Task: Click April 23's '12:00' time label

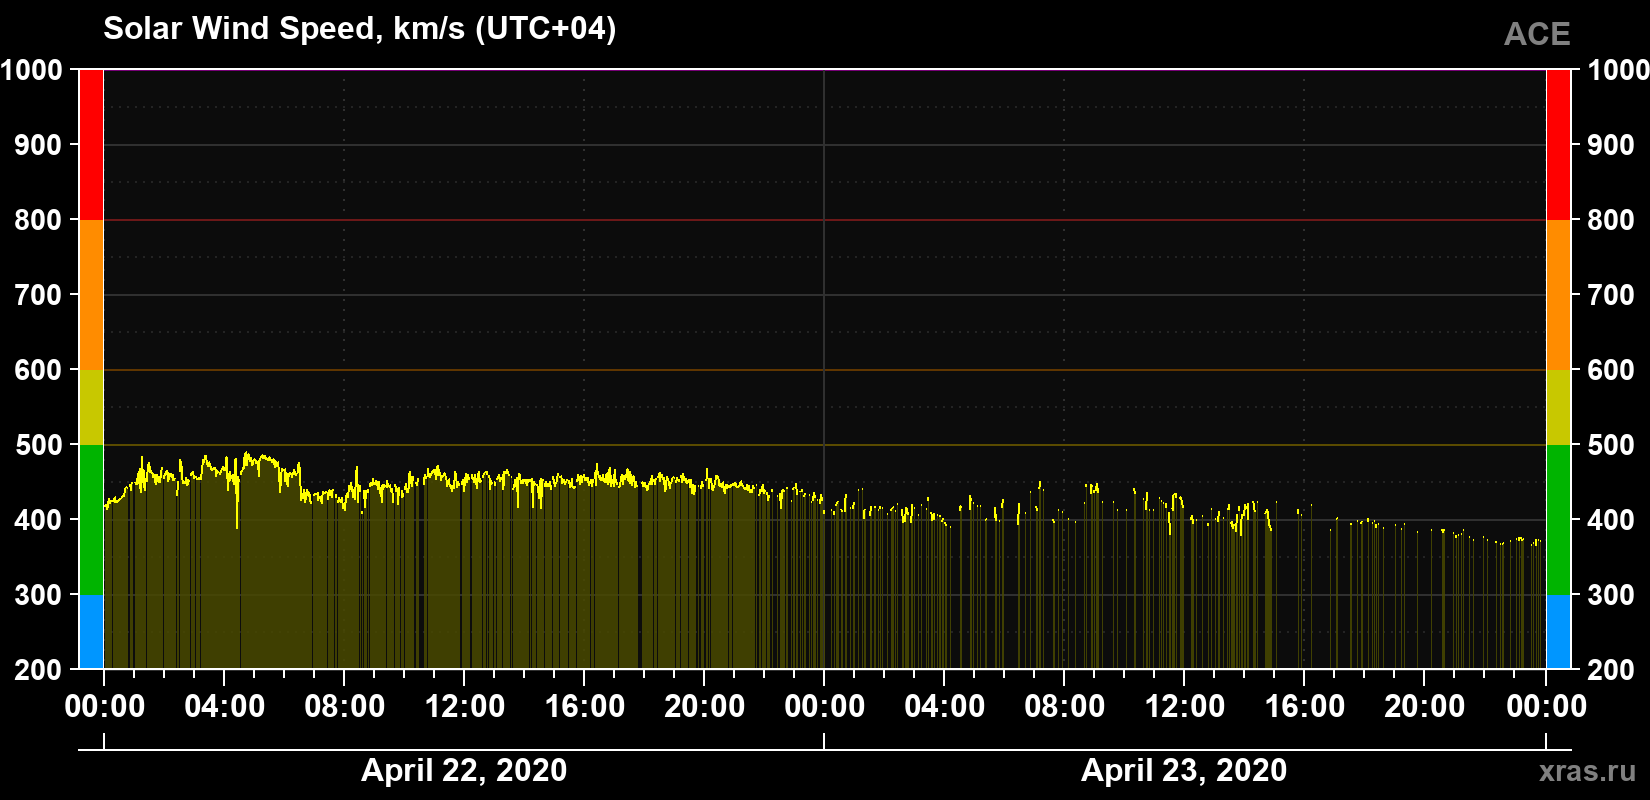Action: [x=1184, y=707]
